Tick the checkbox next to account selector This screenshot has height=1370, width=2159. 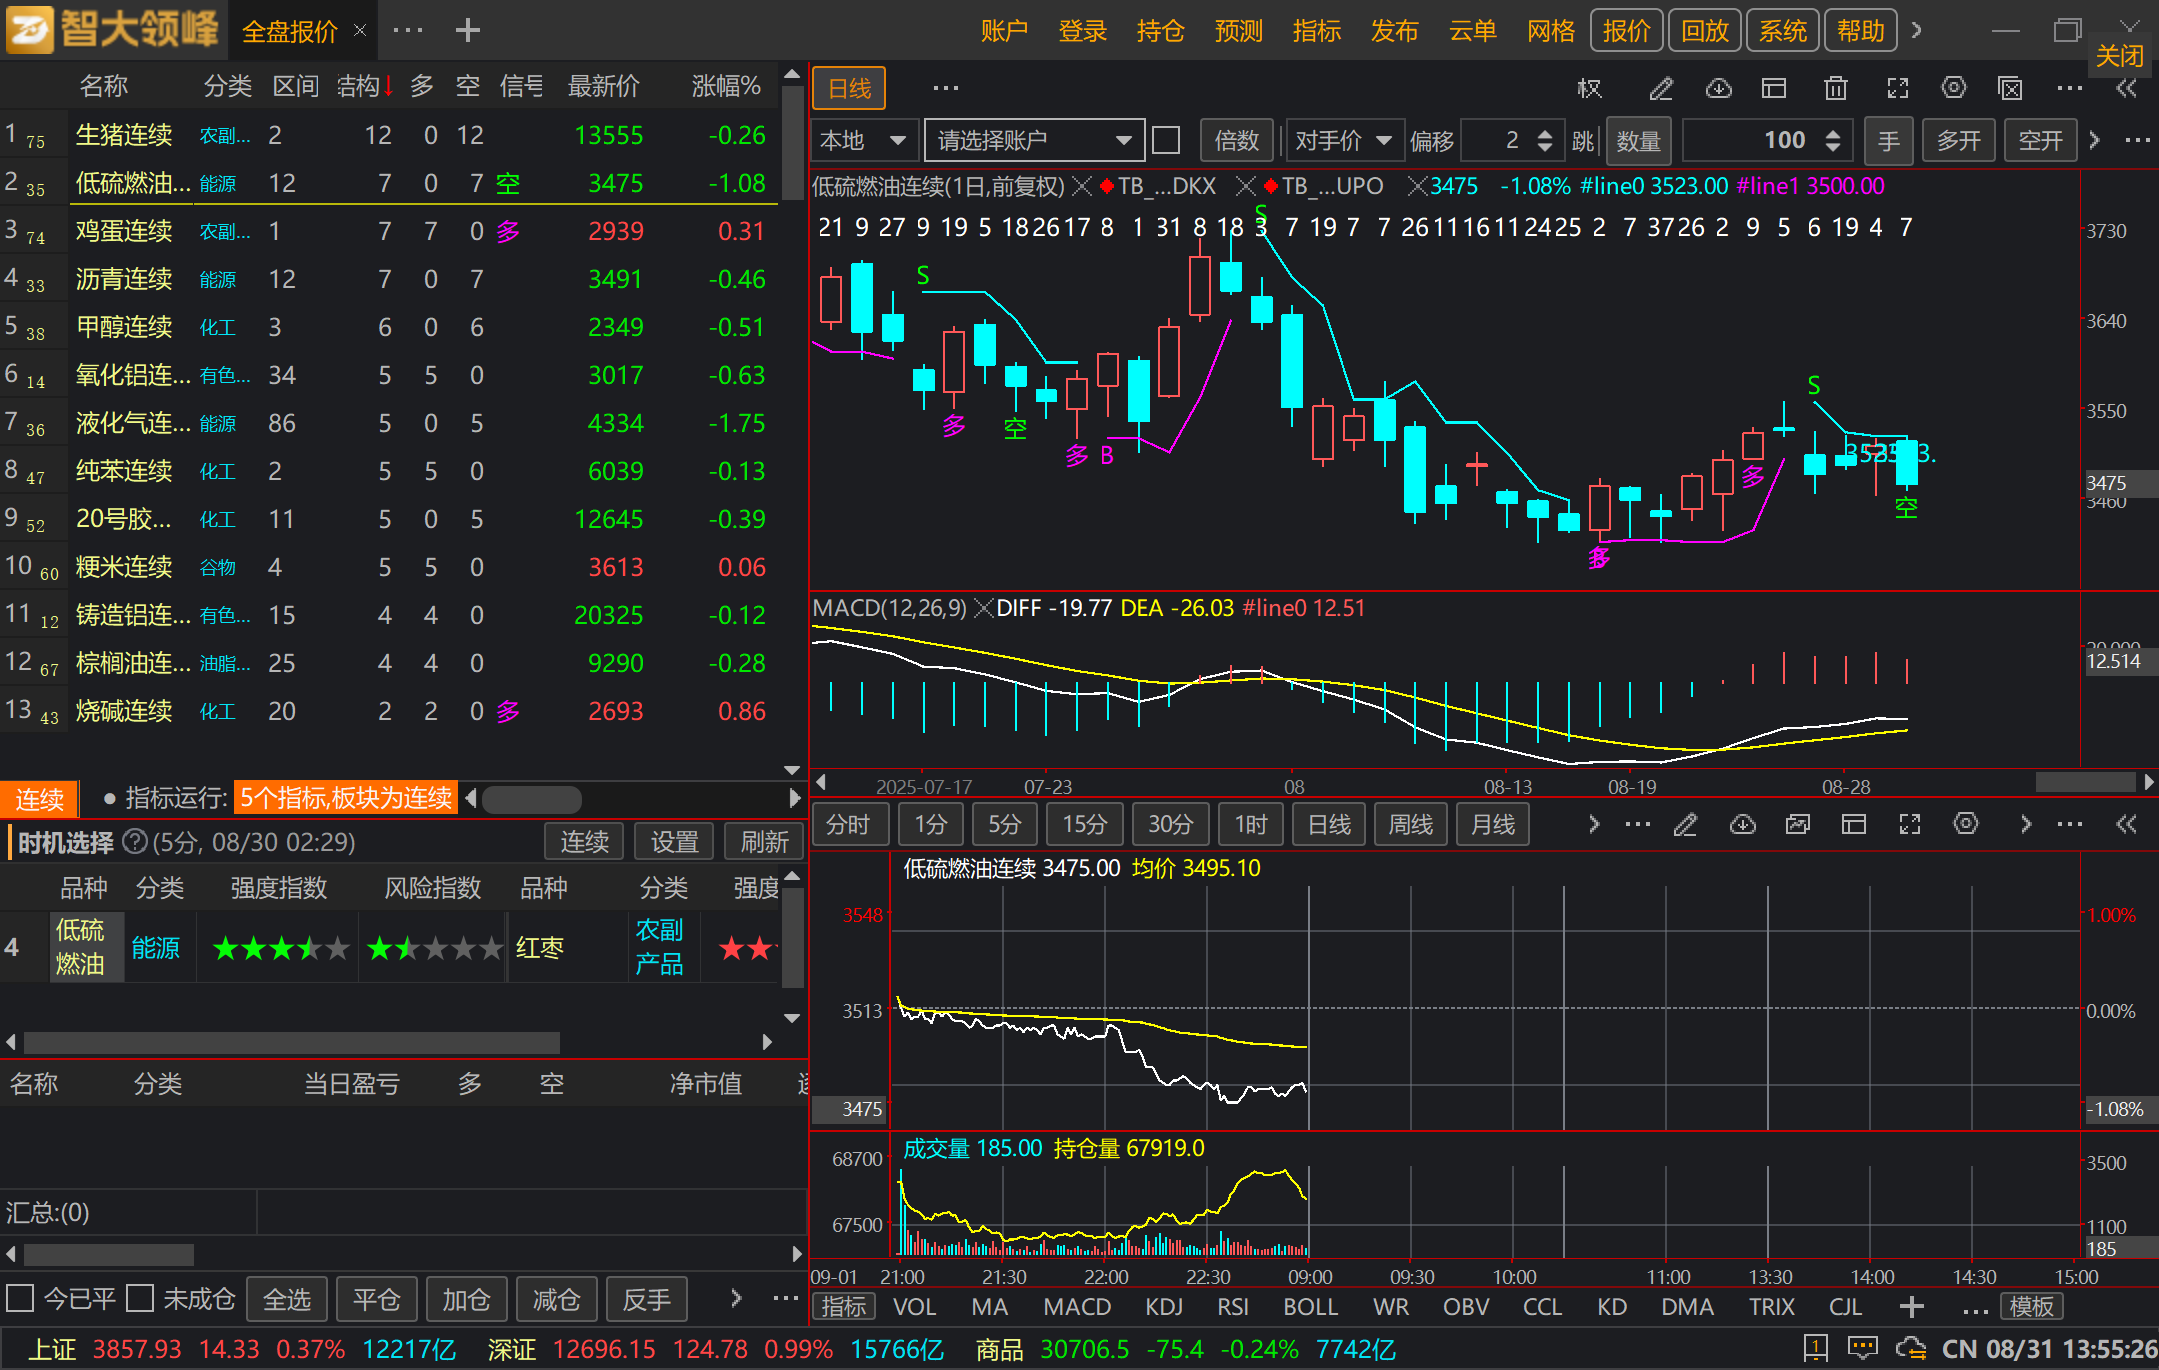pos(1166,140)
